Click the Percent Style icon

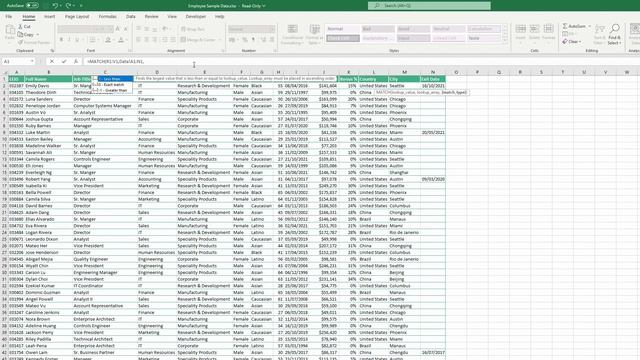coord(244,40)
